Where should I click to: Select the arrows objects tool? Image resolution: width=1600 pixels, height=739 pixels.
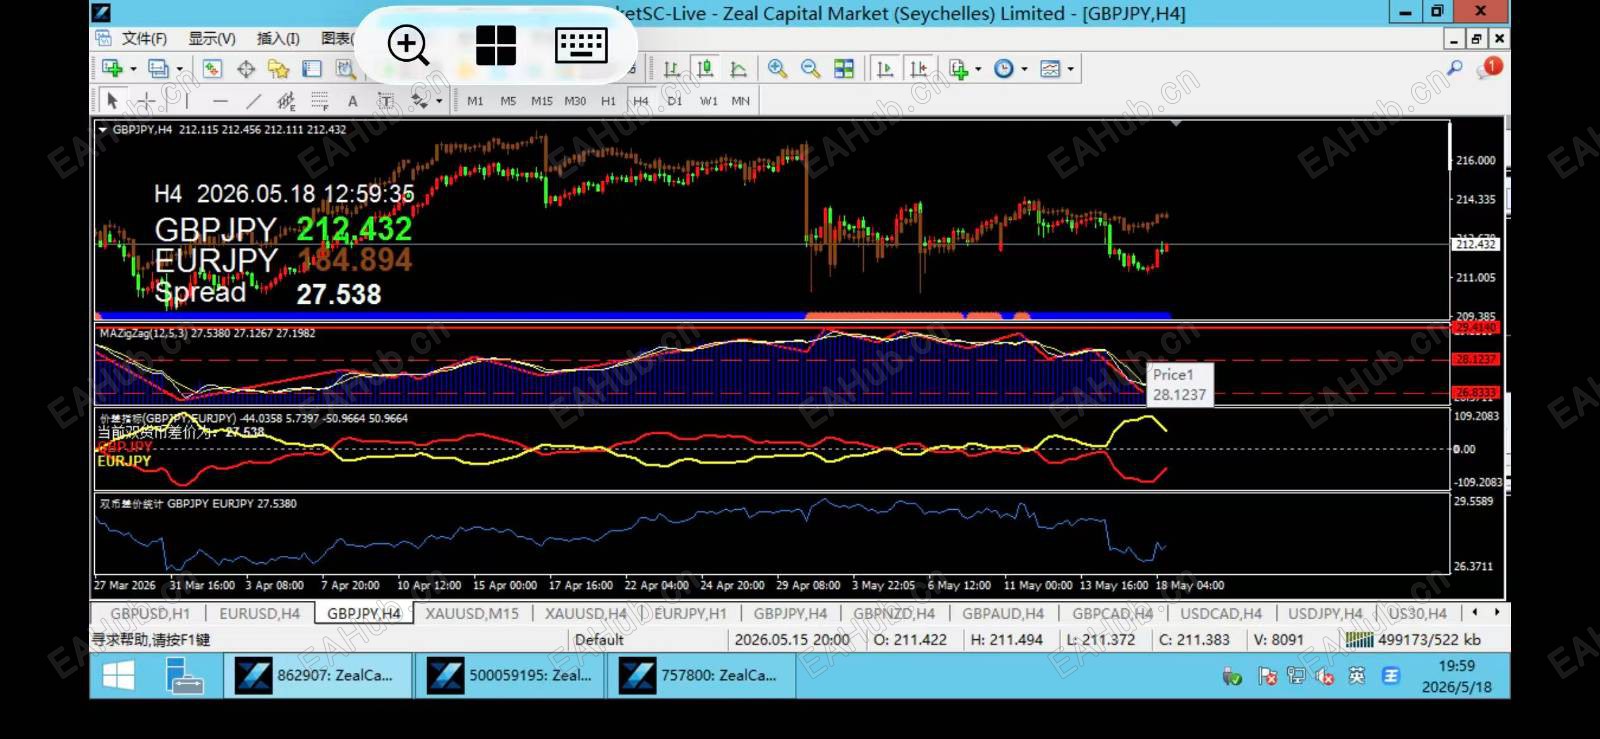[419, 100]
